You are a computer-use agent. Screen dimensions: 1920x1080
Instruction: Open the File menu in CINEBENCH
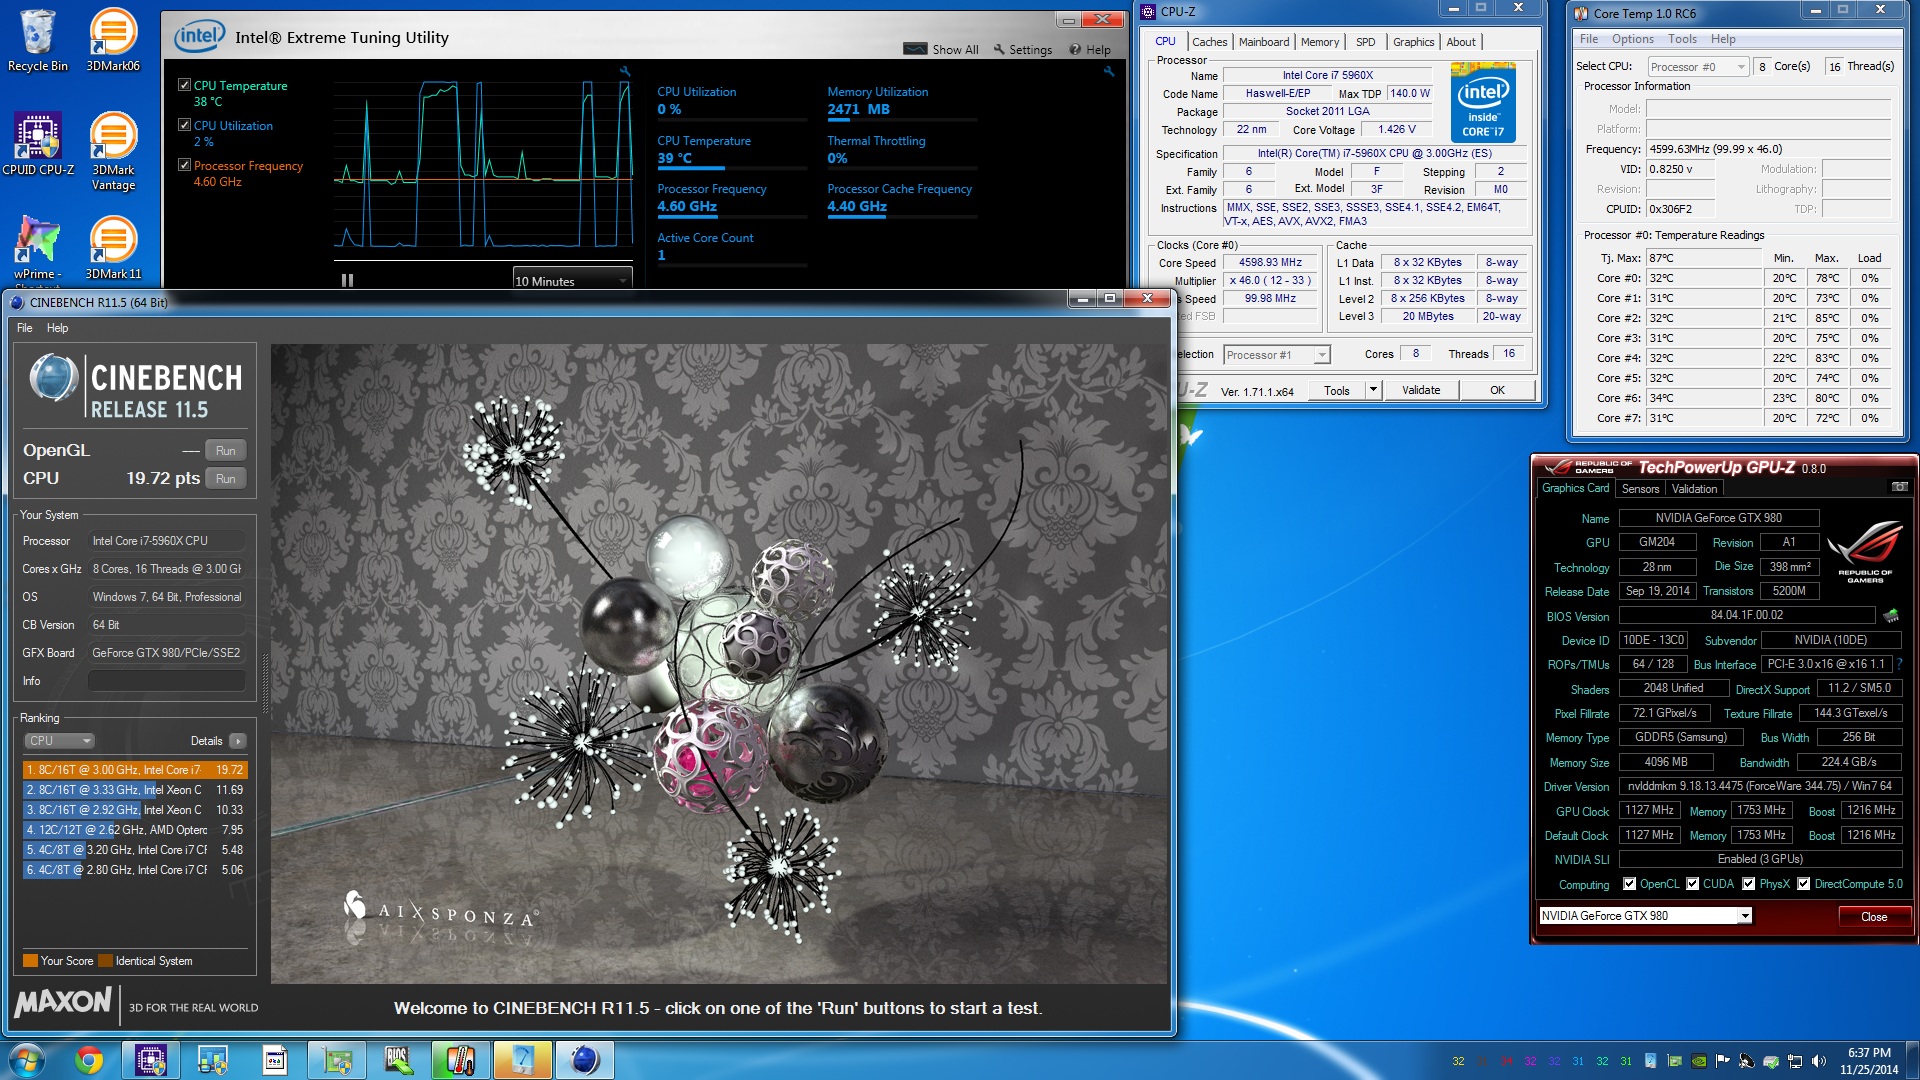pyautogui.click(x=25, y=328)
